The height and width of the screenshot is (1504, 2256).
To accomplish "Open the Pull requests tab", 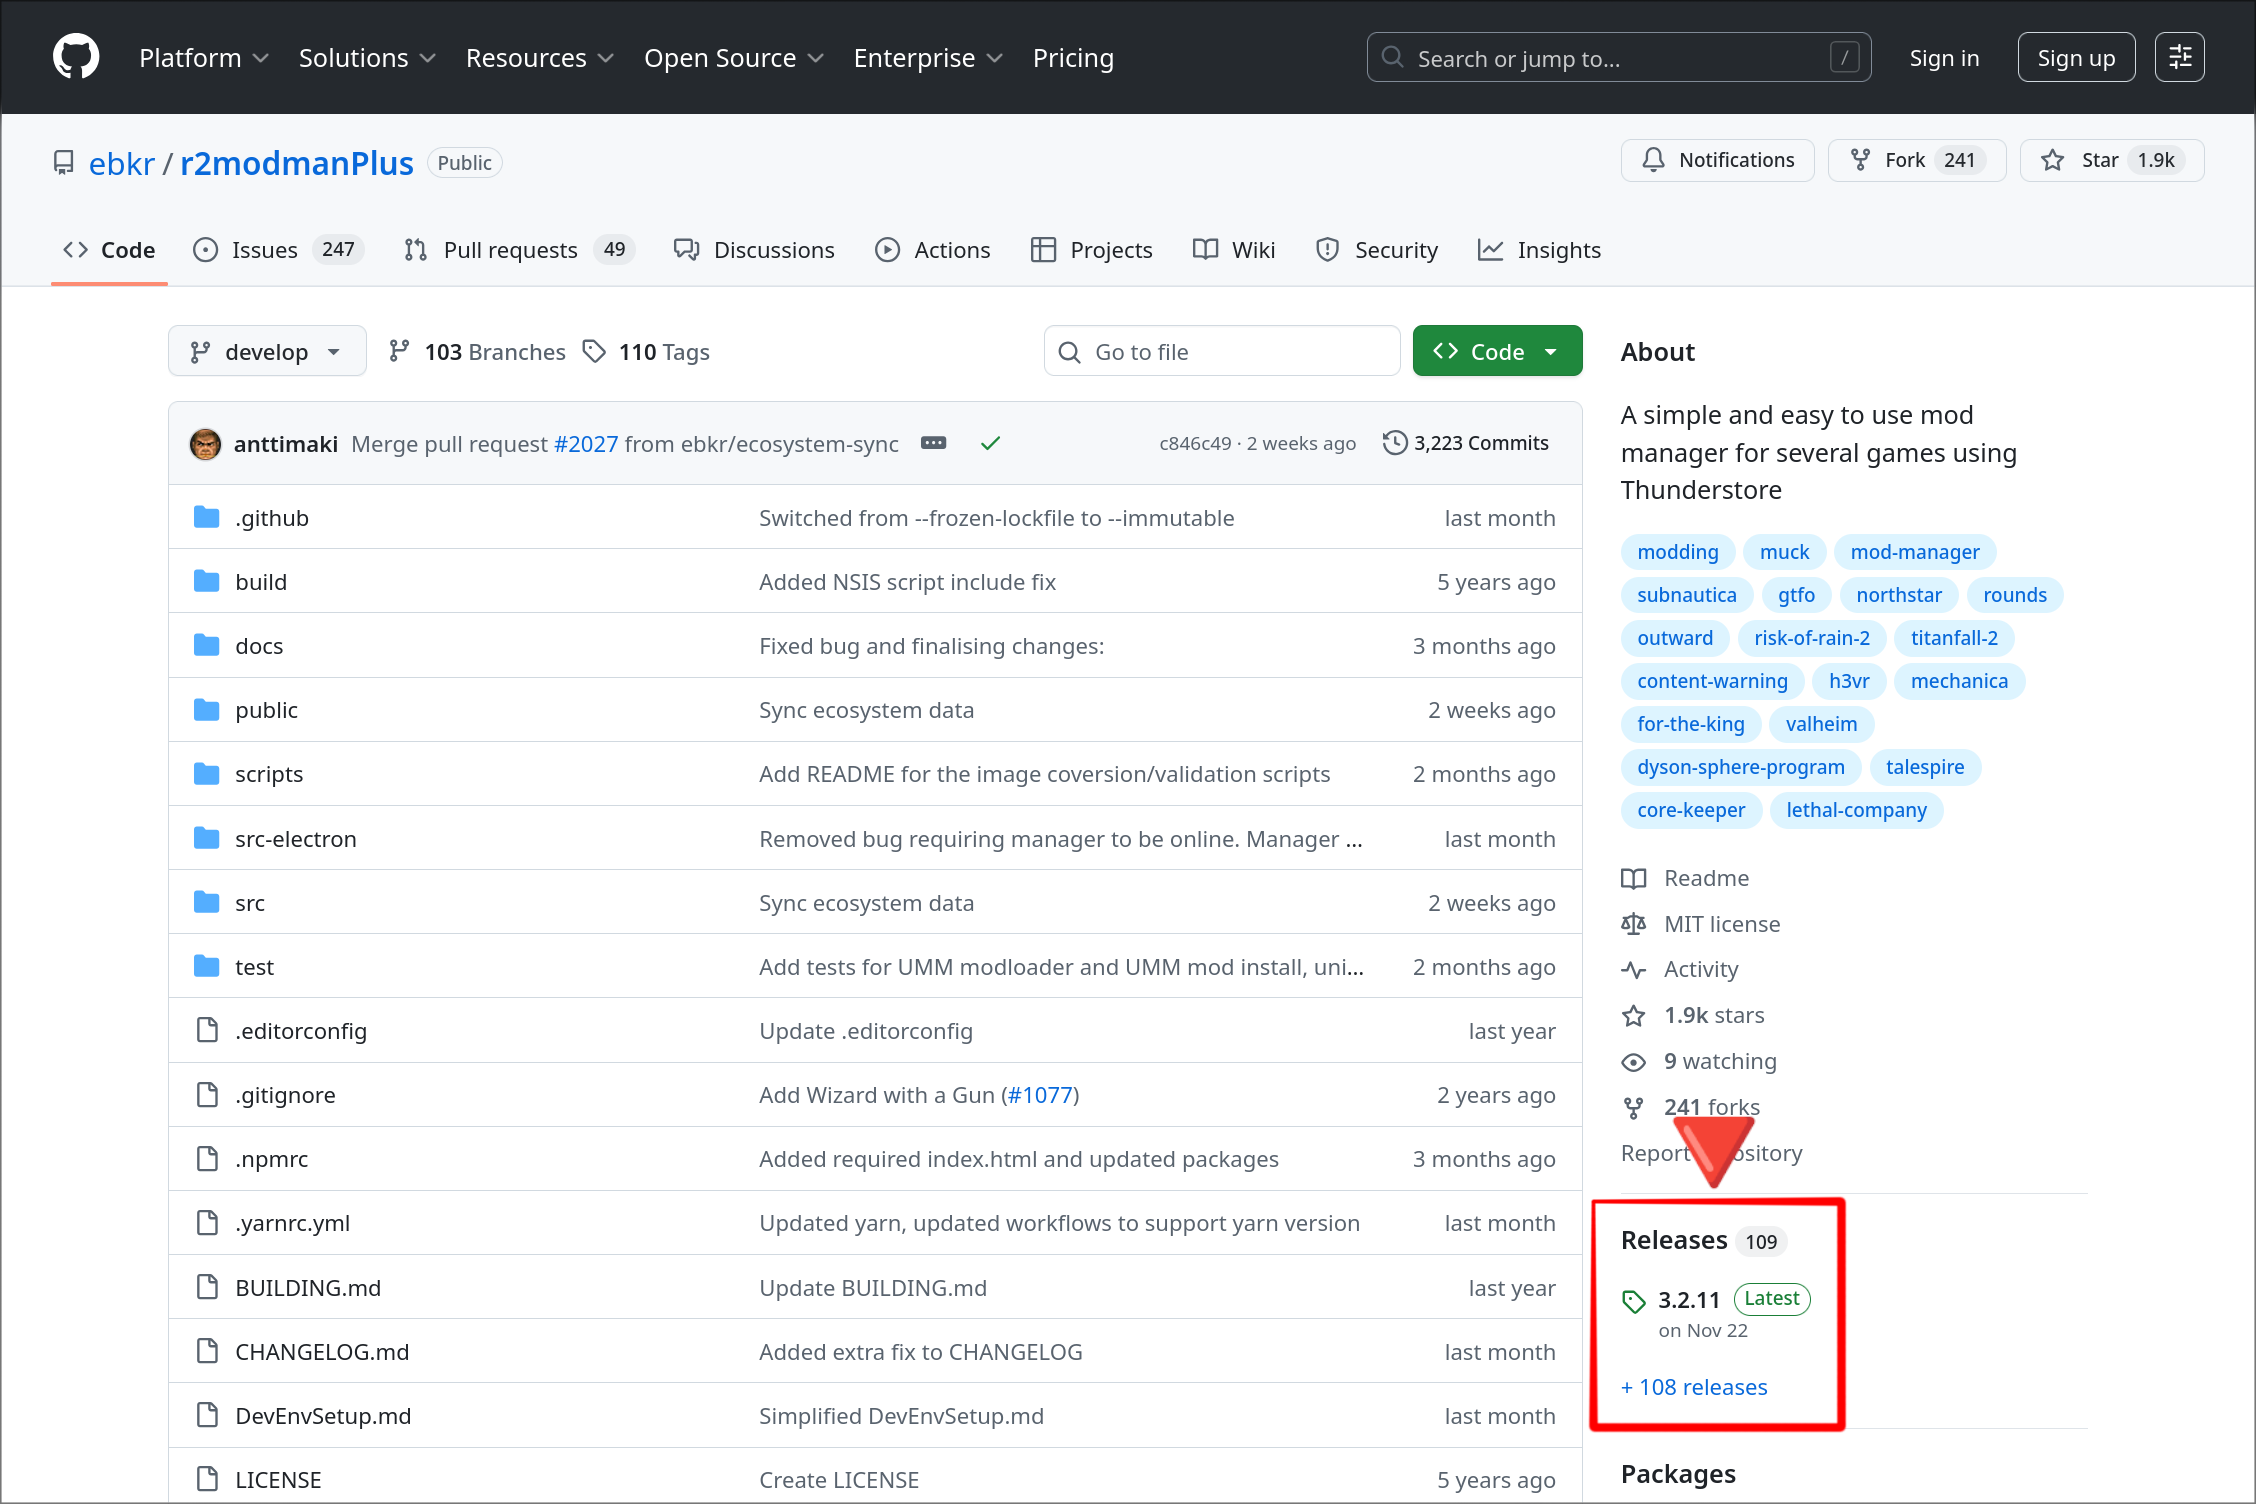I will [510, 250].
